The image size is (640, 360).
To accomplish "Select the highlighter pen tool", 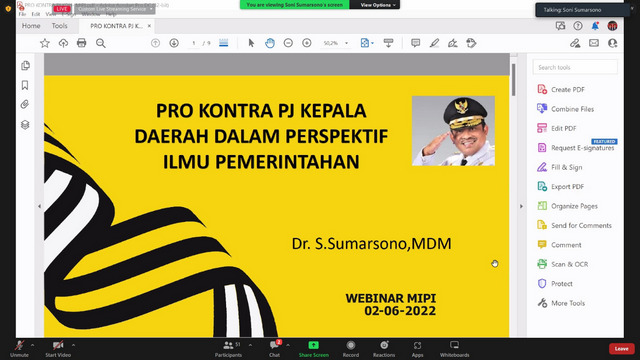I will (x=434, y=43).
